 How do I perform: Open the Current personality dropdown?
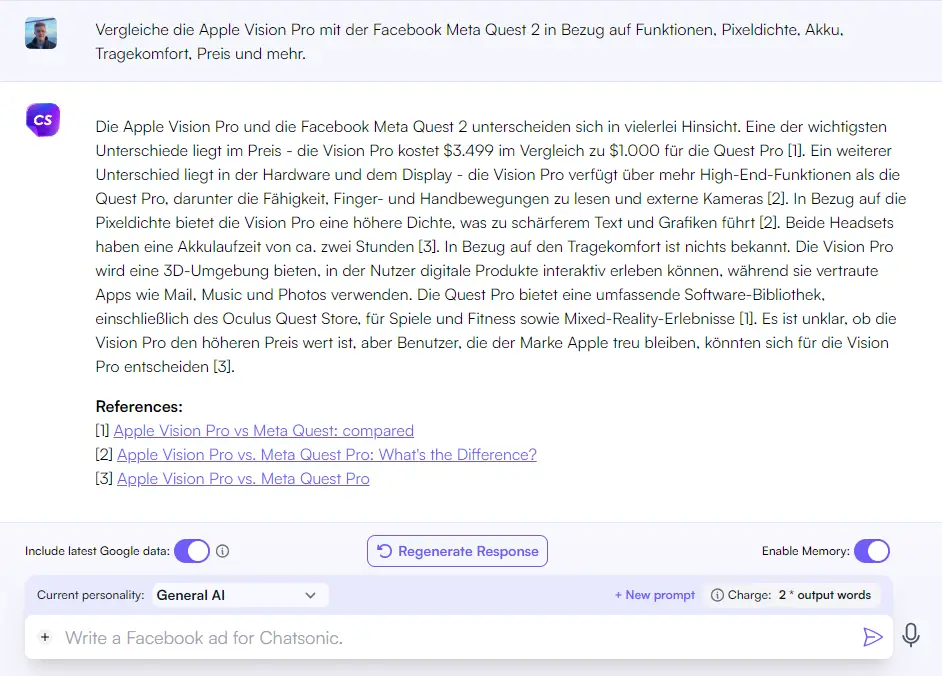click(240, 595)
